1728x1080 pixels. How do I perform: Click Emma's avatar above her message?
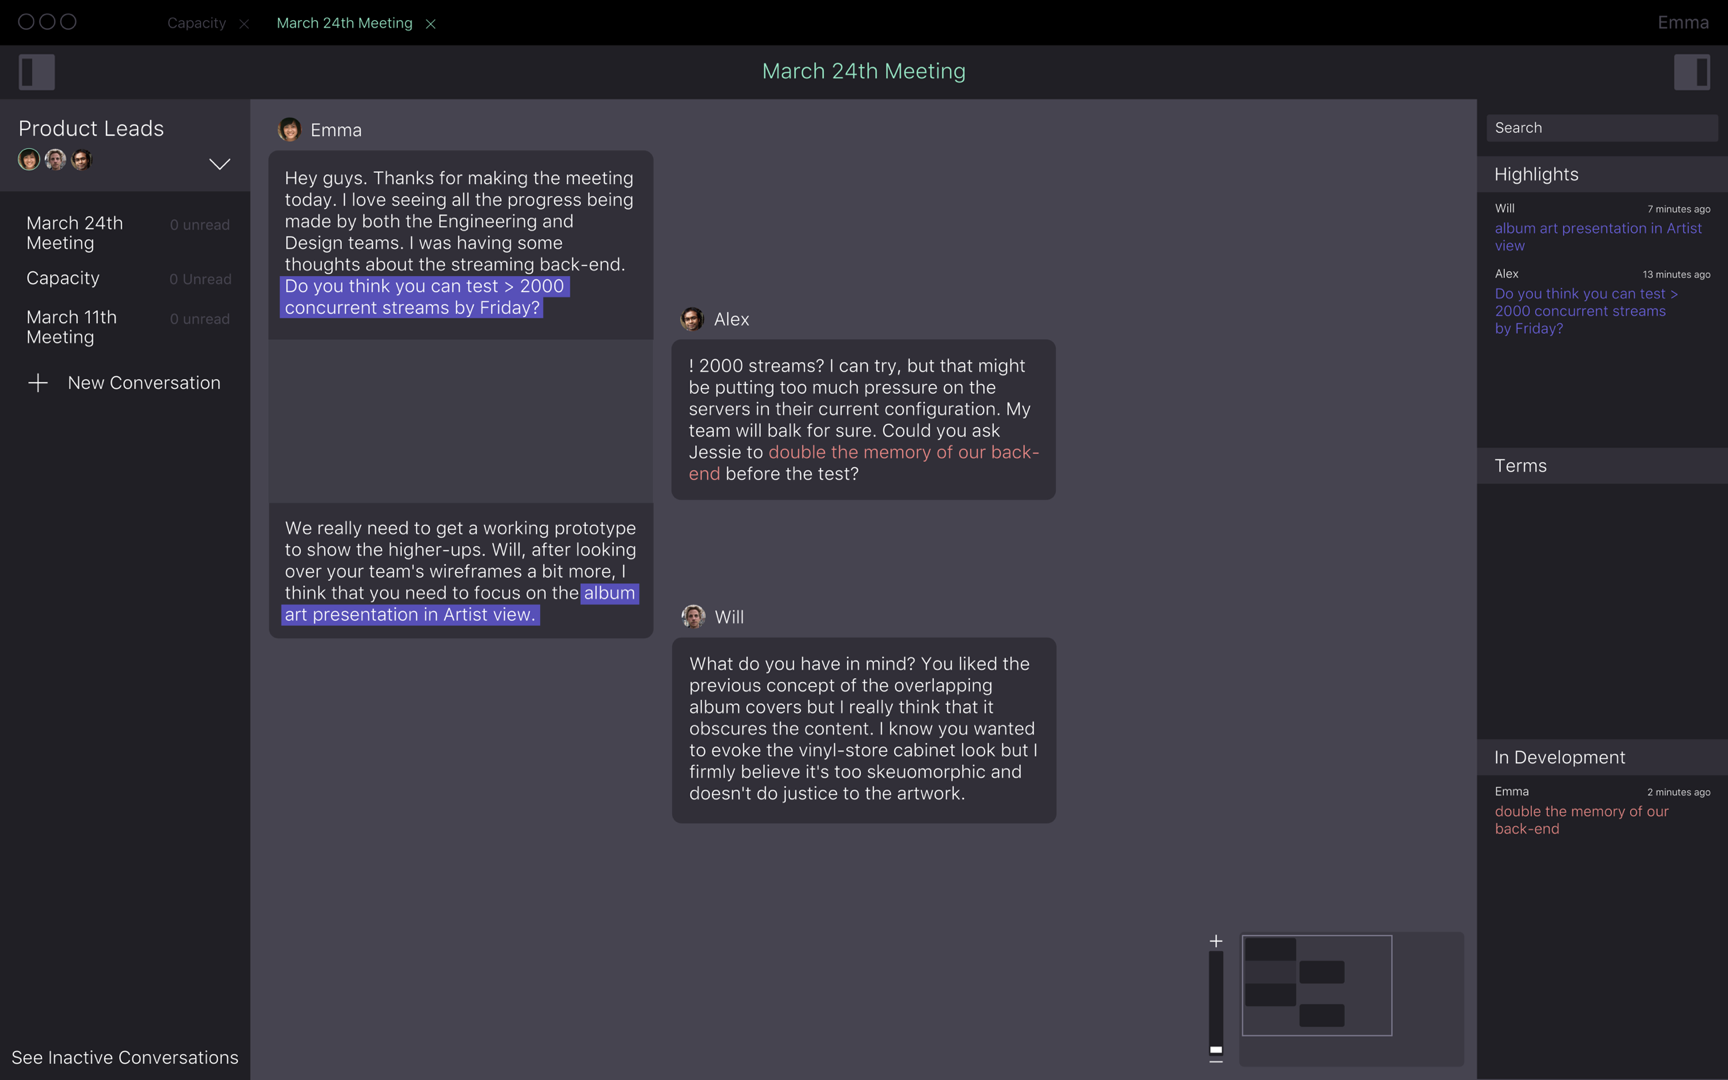(x=290, y=130)
